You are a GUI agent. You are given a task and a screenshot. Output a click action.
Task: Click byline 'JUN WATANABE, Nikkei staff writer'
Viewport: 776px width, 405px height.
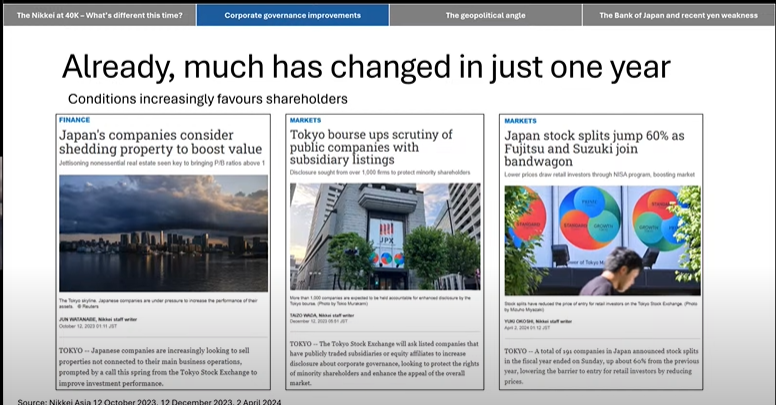pos(98,319)
